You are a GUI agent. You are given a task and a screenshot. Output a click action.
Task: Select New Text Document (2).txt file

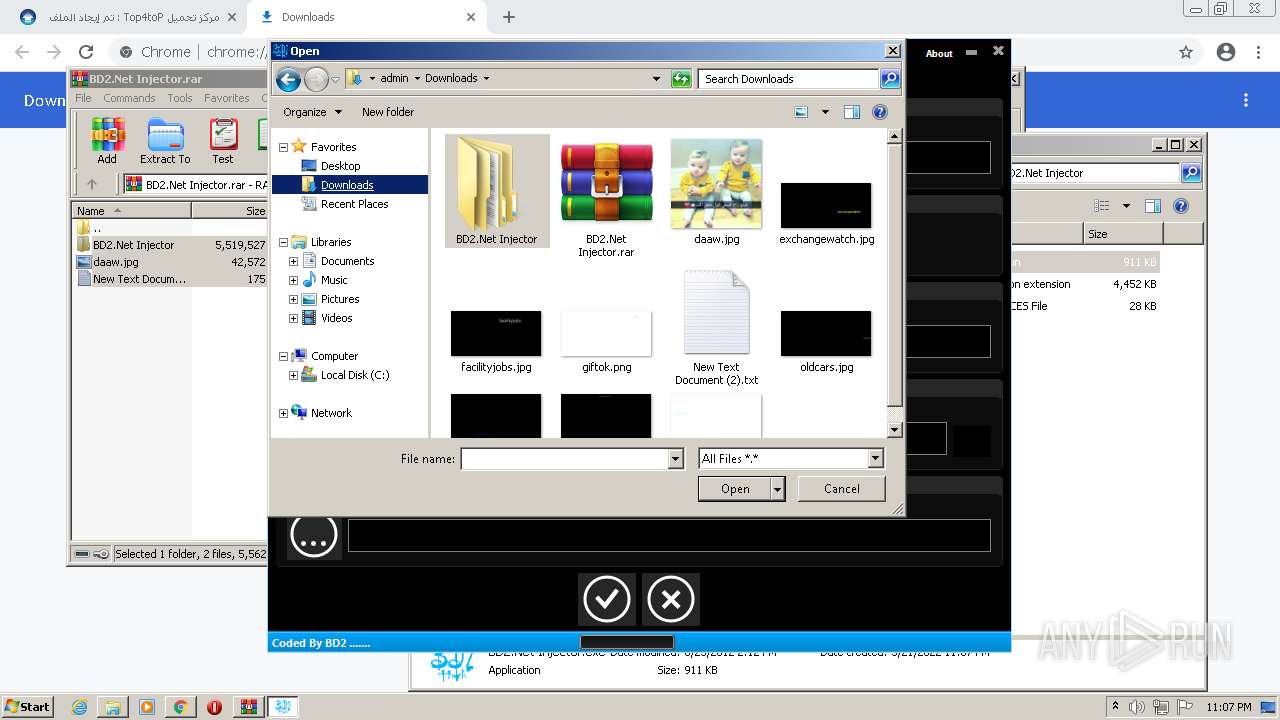(x=716, y=328)
